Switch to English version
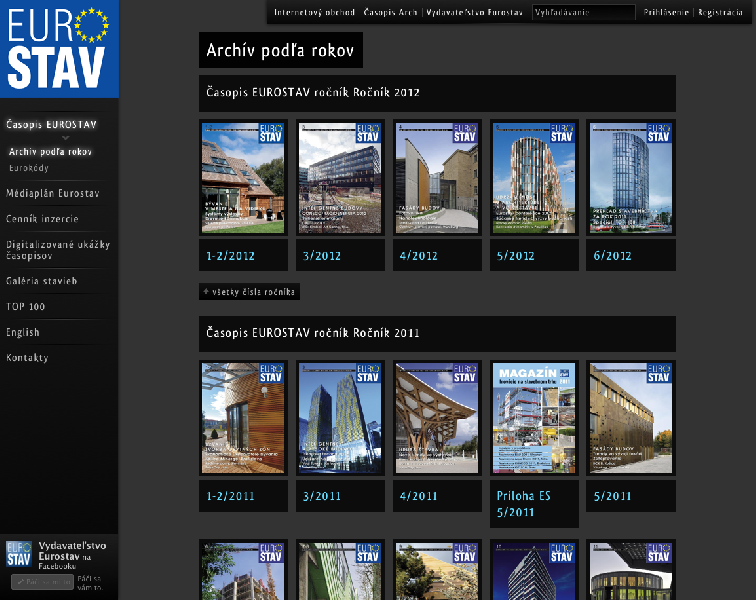The height and width of the screenshot is (600, 756). coord(23,332)
